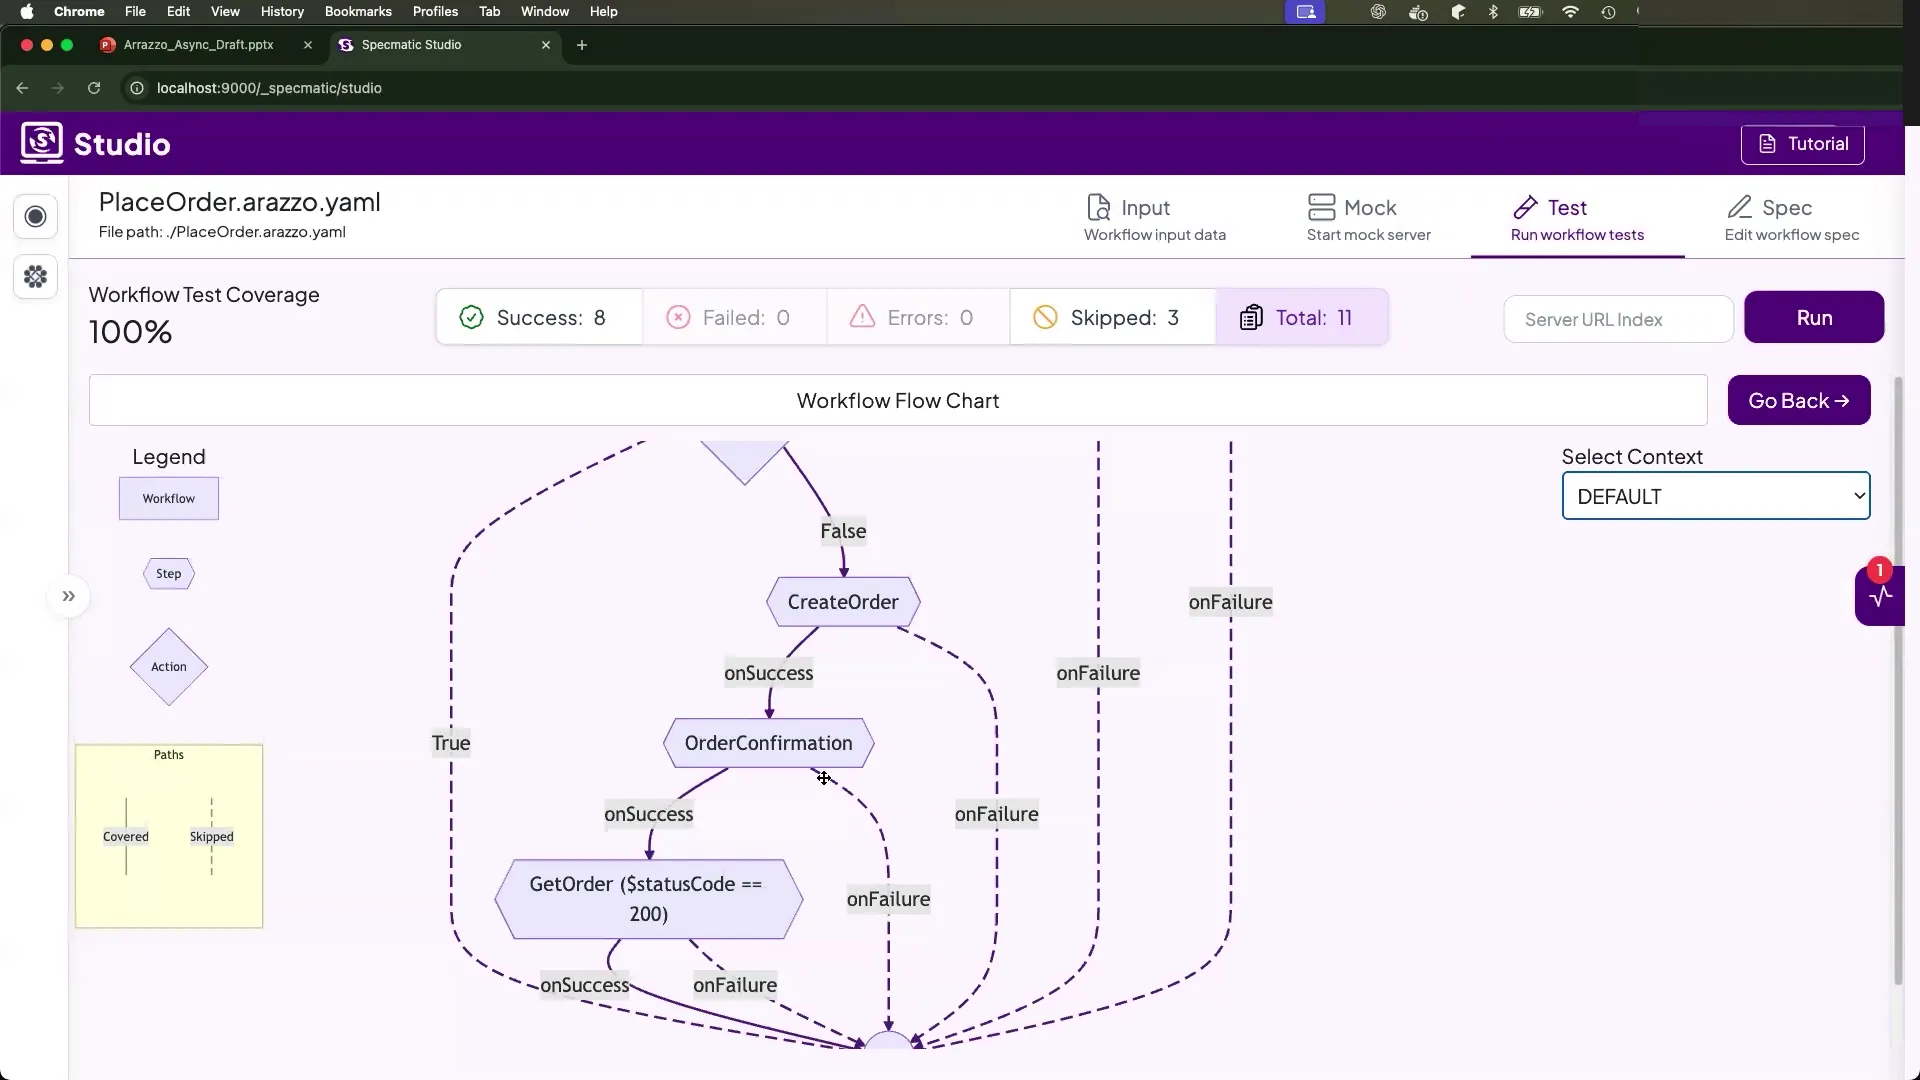Filter by Errors: 0 results

[919, 317]
